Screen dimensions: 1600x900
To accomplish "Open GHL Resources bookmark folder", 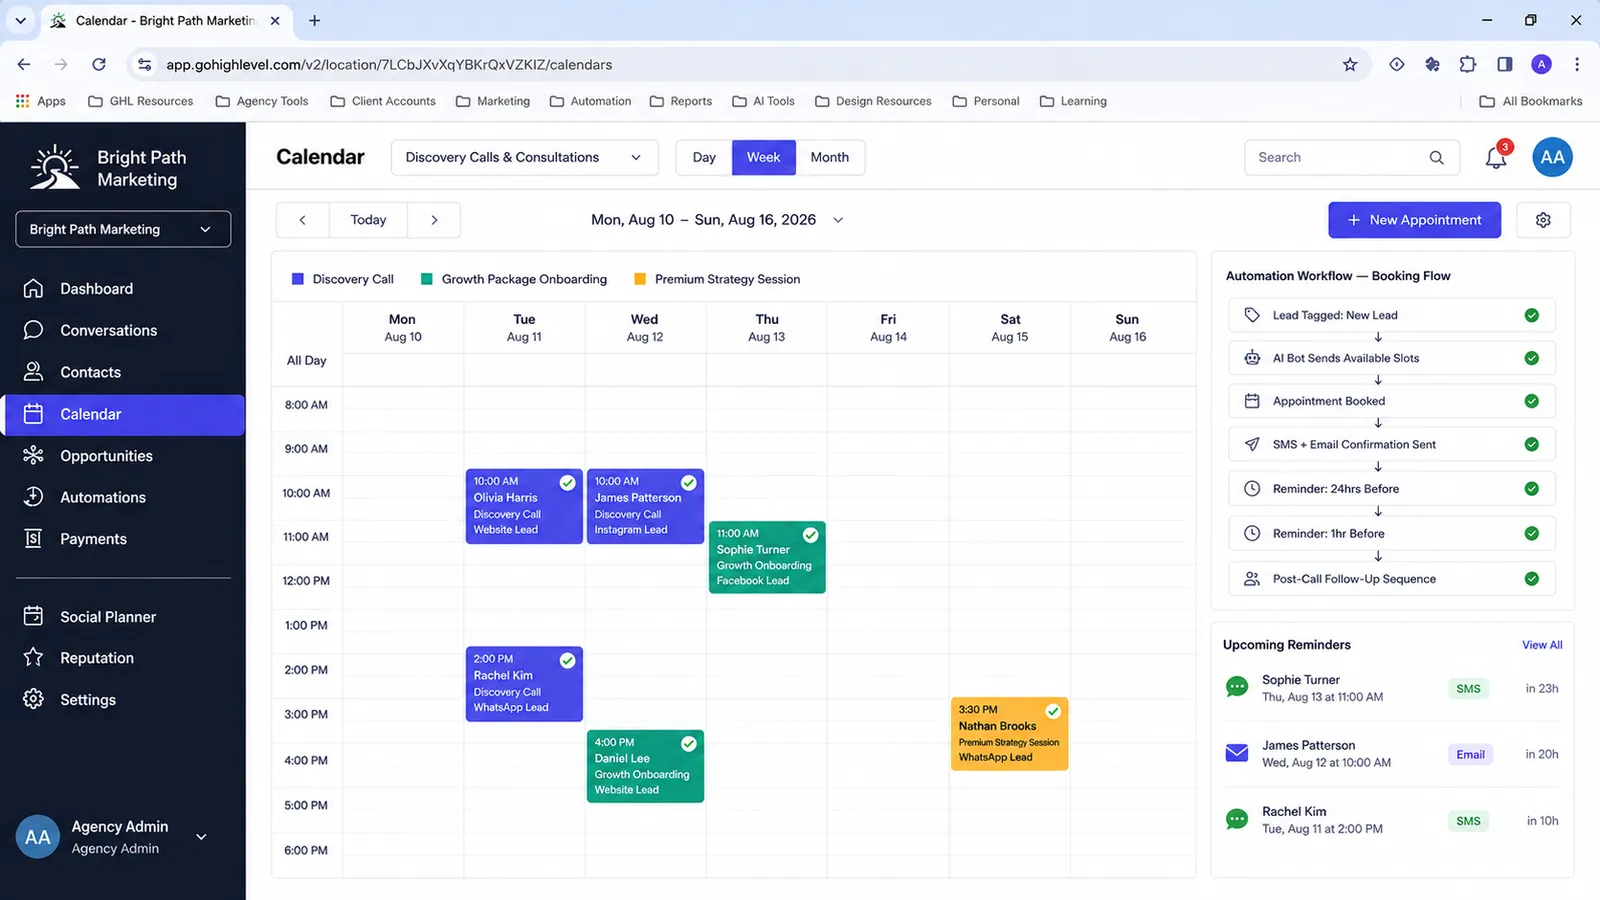I will click(141, 101).
